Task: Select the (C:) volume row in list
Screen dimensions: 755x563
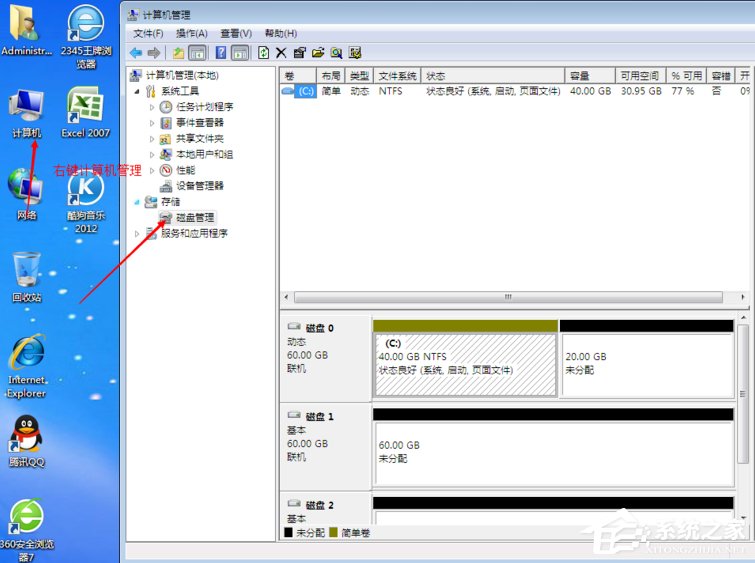Action: pos(515,91)
